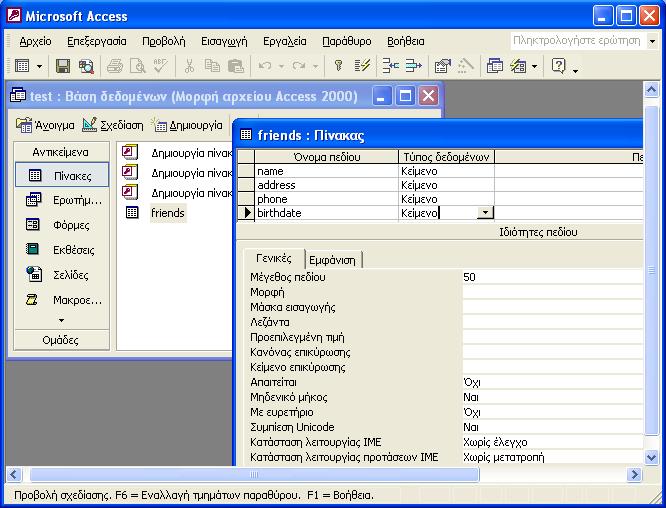666x508 pixels.
Task: Click the Delete Rows toolbar icon
Action: pos(413,66)
